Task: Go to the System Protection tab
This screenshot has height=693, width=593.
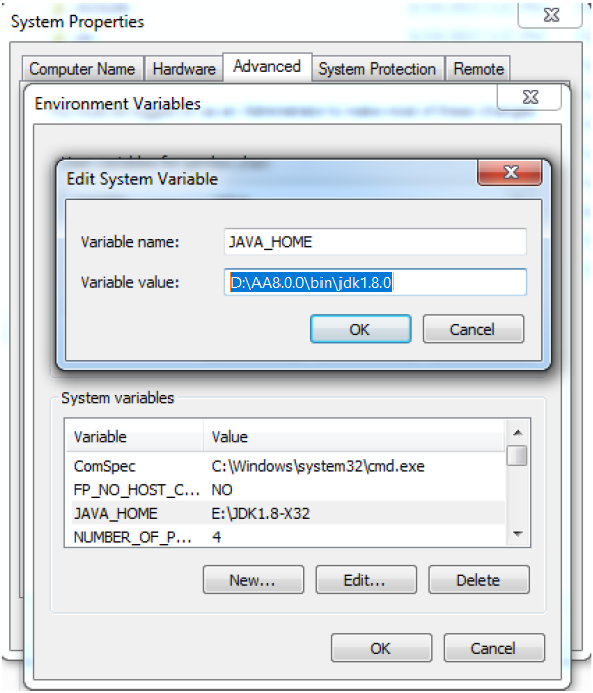Action: [x=377, y=69]
